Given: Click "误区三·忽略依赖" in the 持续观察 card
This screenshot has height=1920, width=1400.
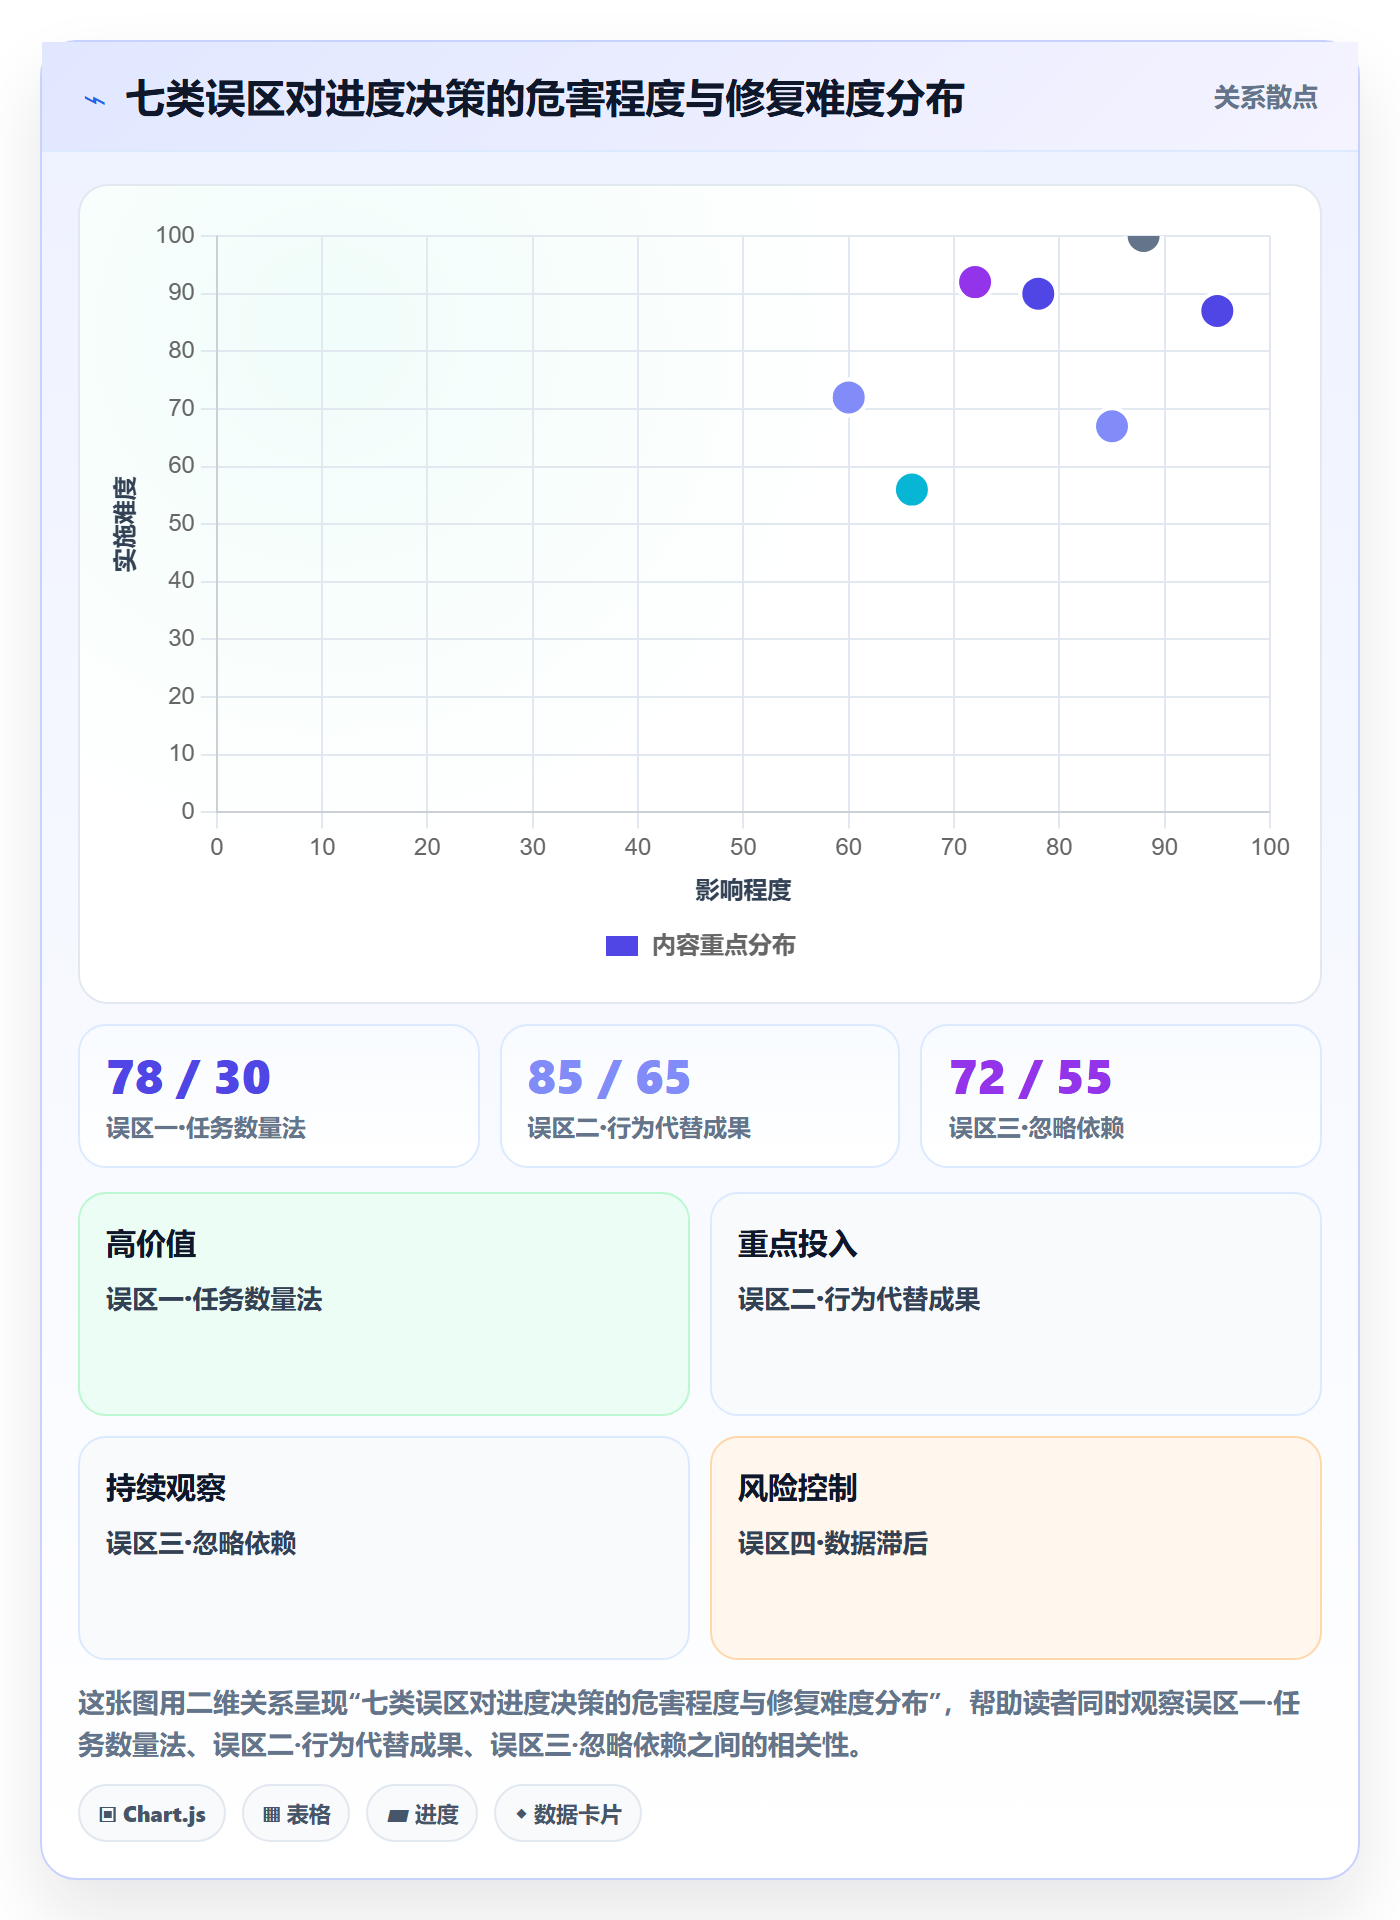Looking at the screenshot, I should (x=201, y=1543).
